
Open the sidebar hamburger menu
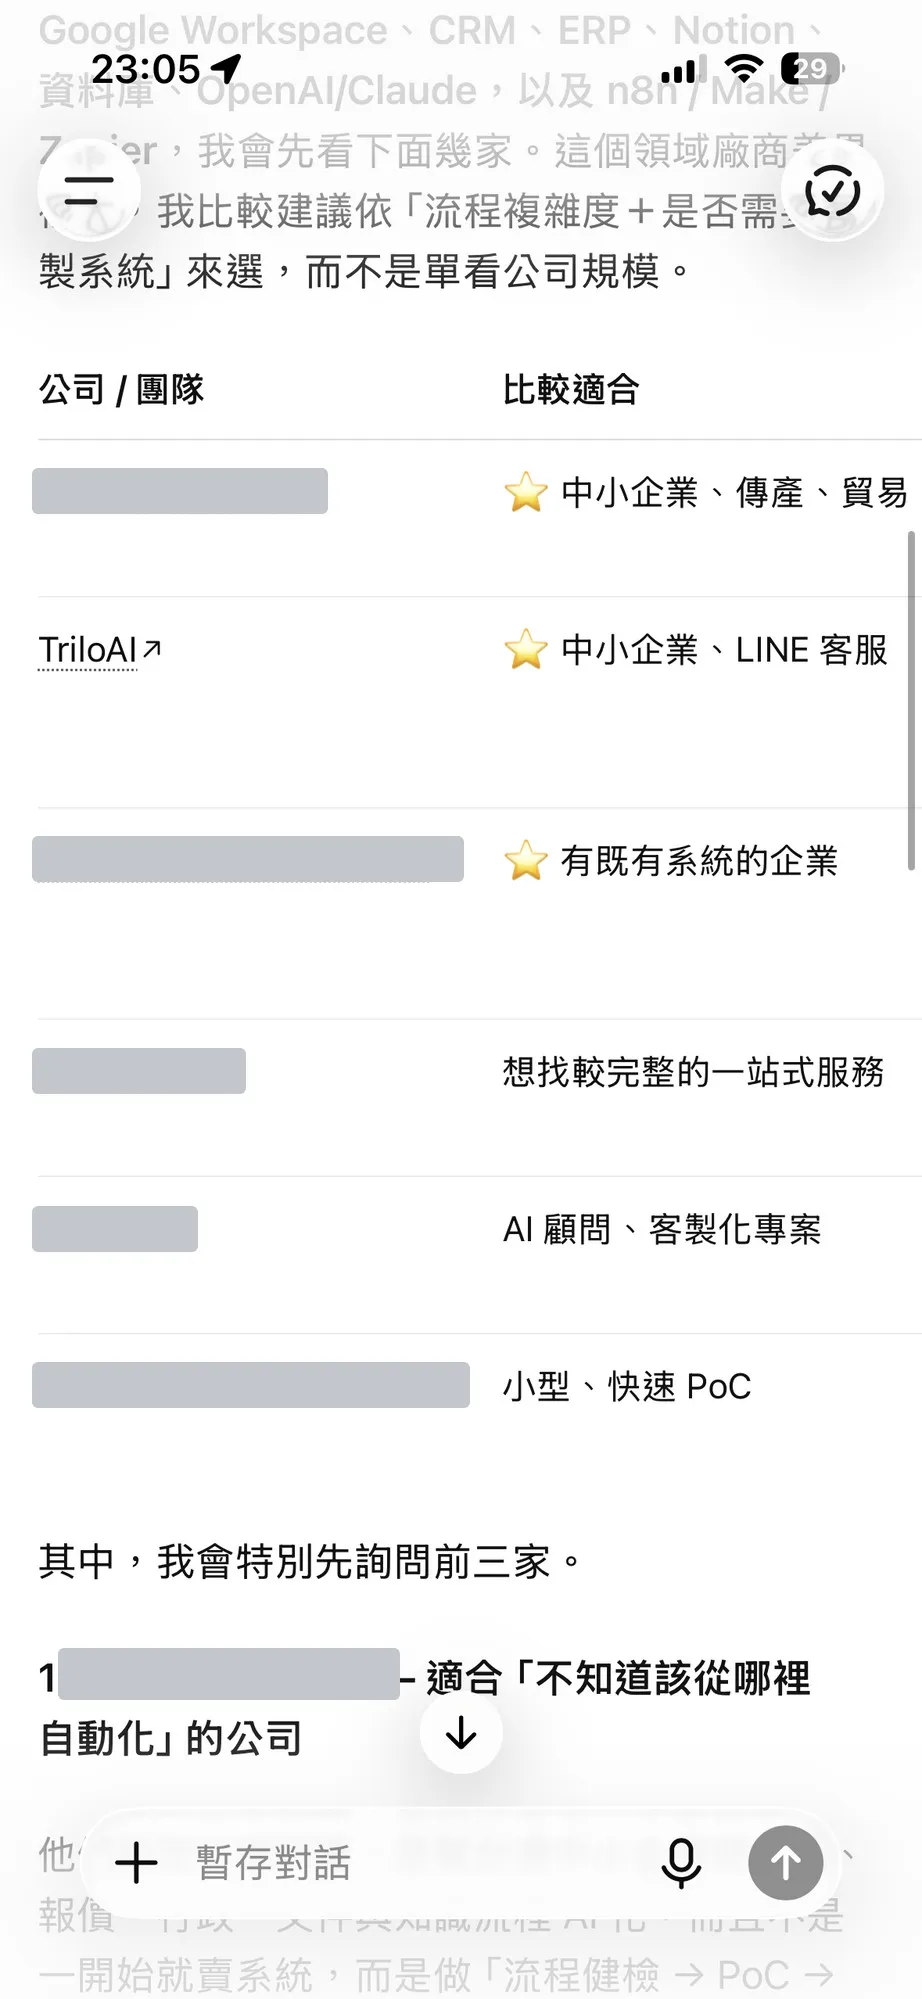point(89,190)
